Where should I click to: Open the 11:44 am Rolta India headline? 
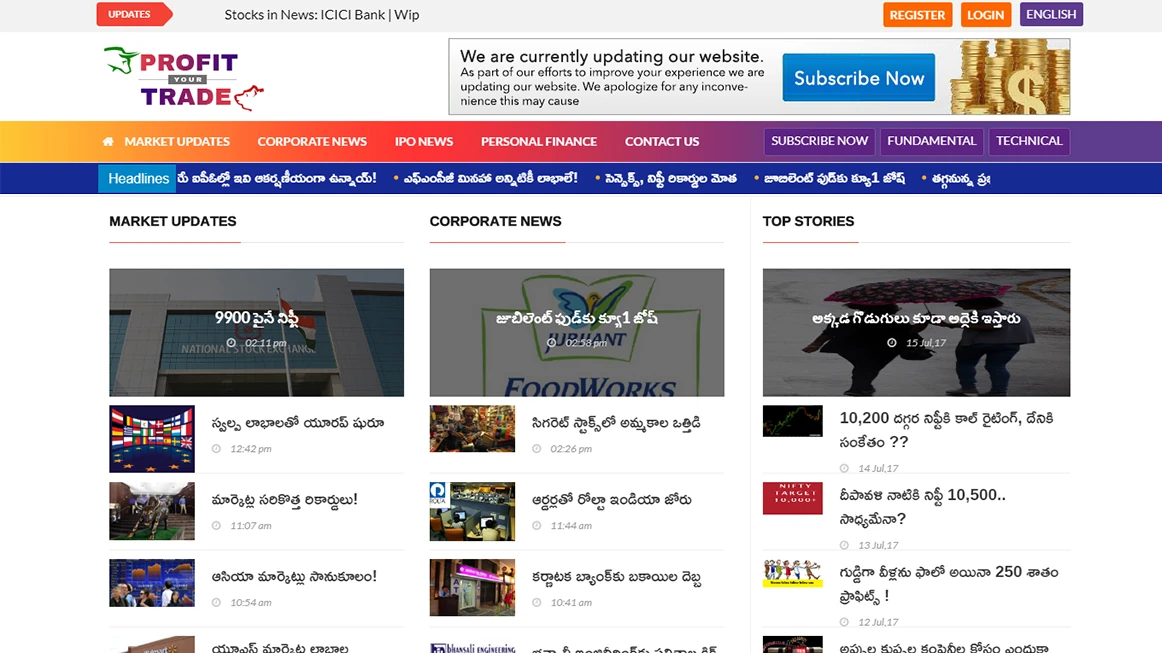[x=611, y=500]
